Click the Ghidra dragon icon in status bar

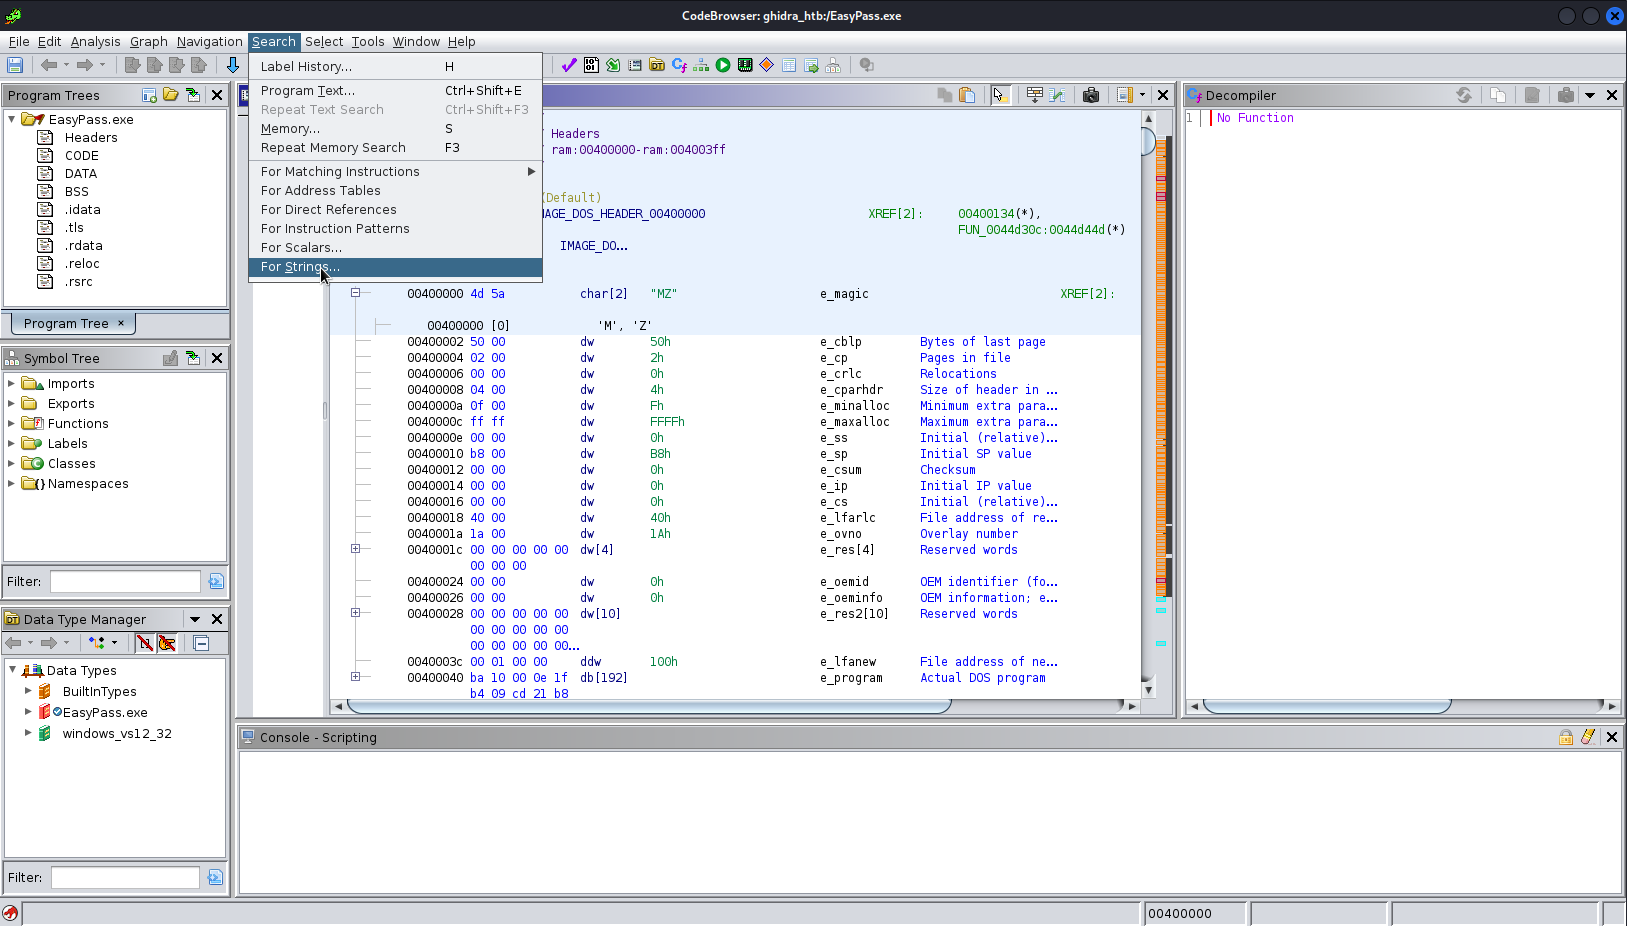(10, 913)
